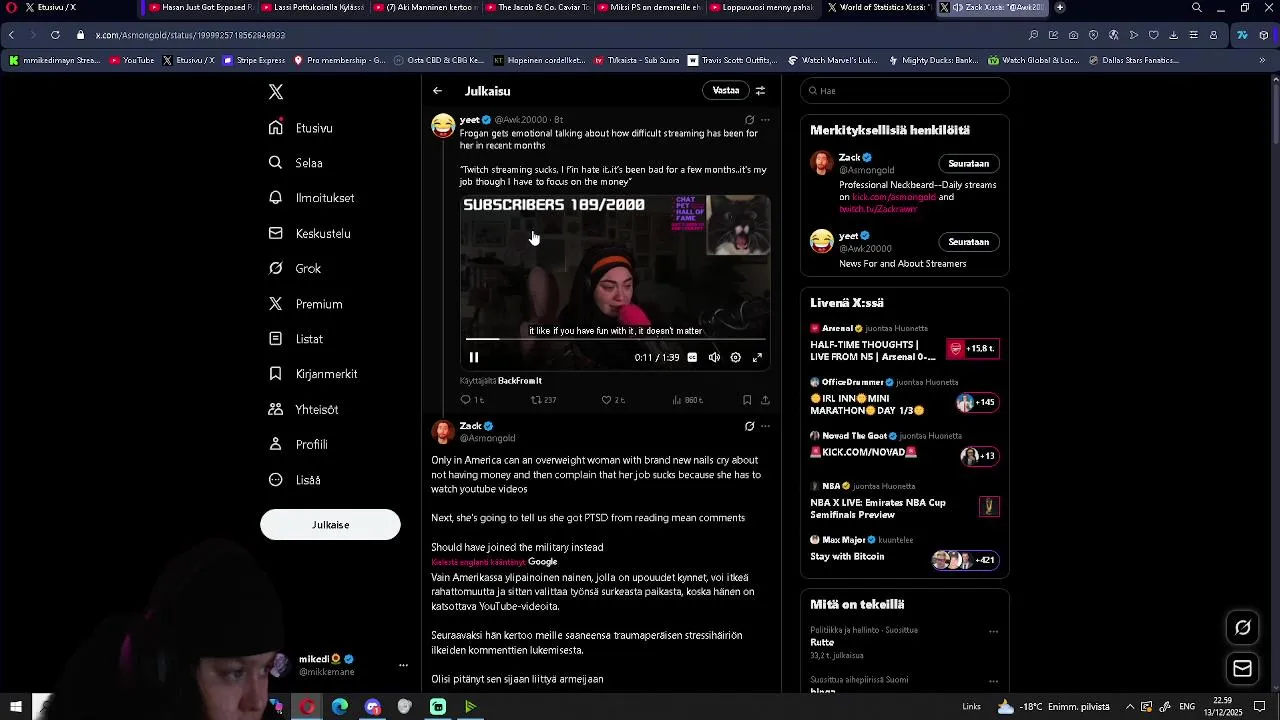Open video playback settings gear

pos(735,357)
